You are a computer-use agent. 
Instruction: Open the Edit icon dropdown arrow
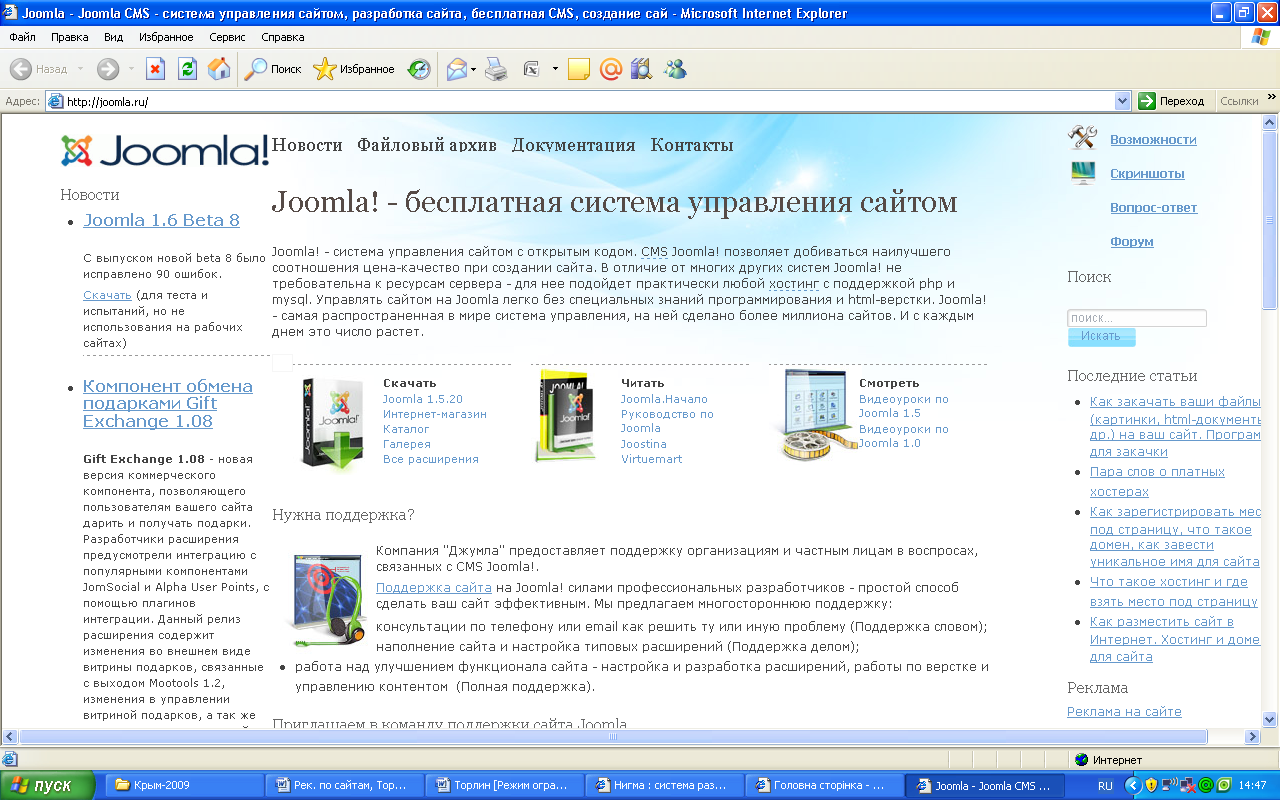(555, 69)
